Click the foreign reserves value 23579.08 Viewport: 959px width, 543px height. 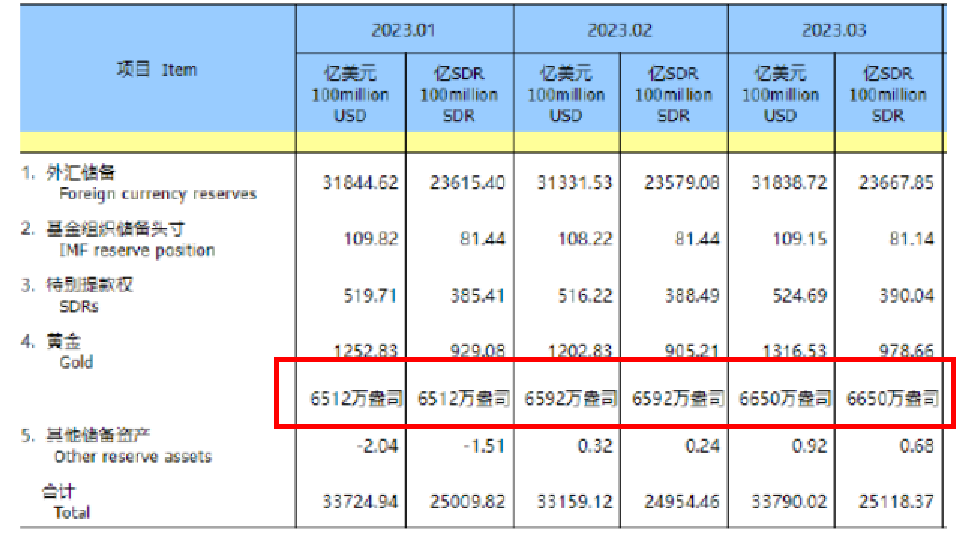point(681,182)
